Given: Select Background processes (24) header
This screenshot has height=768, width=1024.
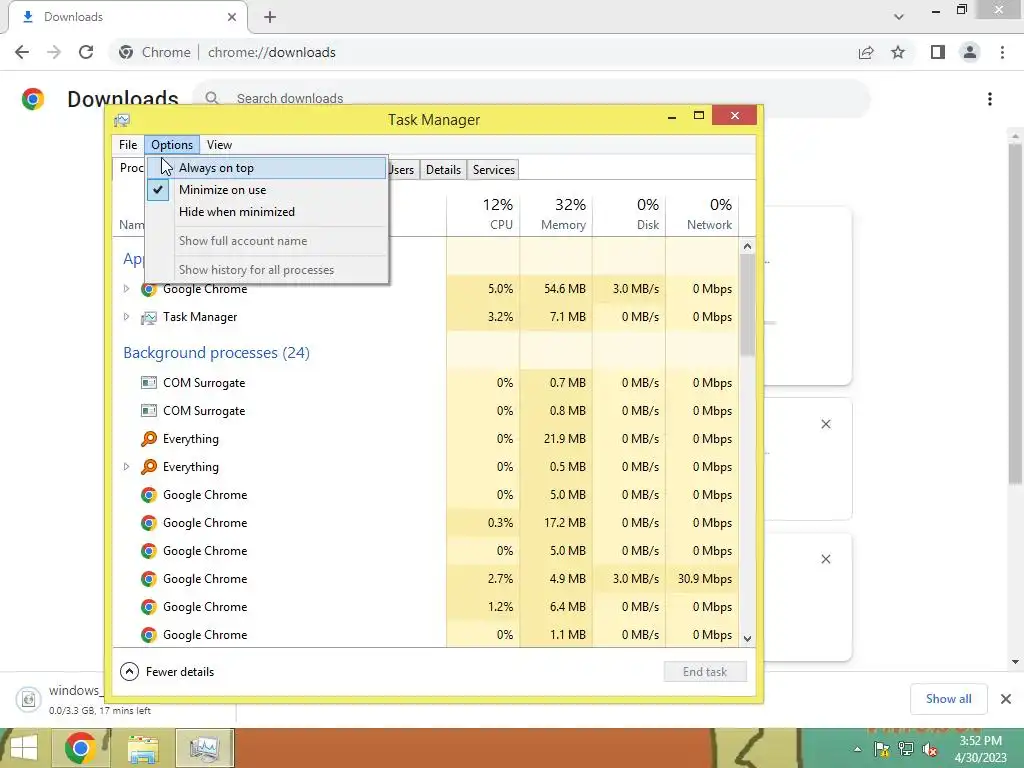Looking at the screenshot, I should tap(216, 353).
